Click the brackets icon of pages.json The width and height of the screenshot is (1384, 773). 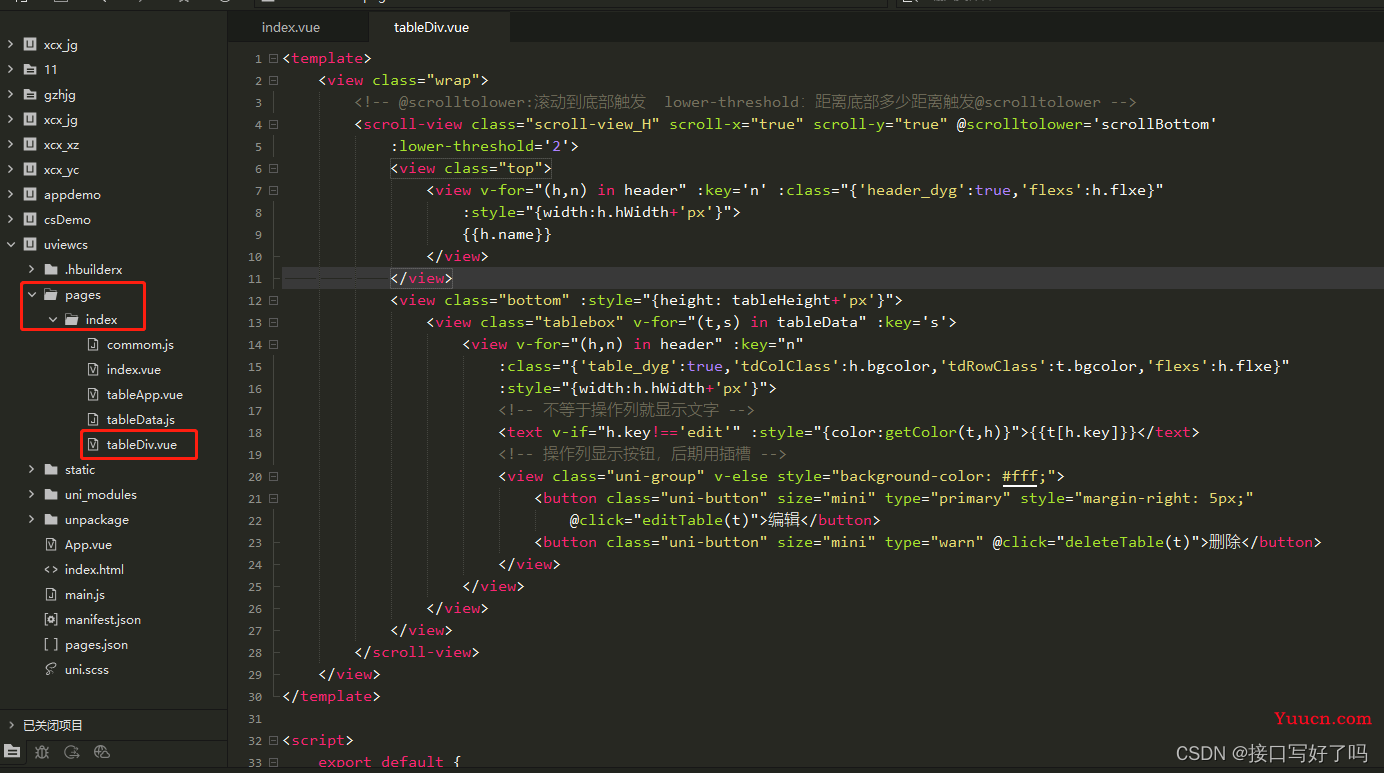pos(51,645)
